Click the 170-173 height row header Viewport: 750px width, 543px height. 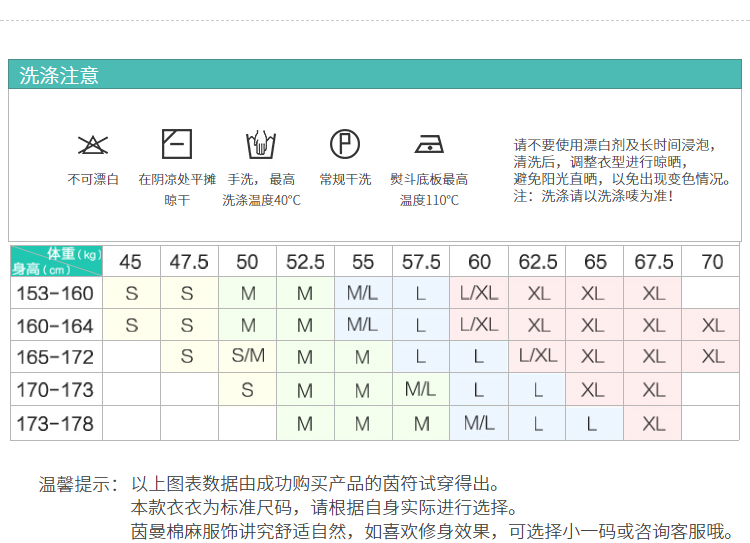55,389
